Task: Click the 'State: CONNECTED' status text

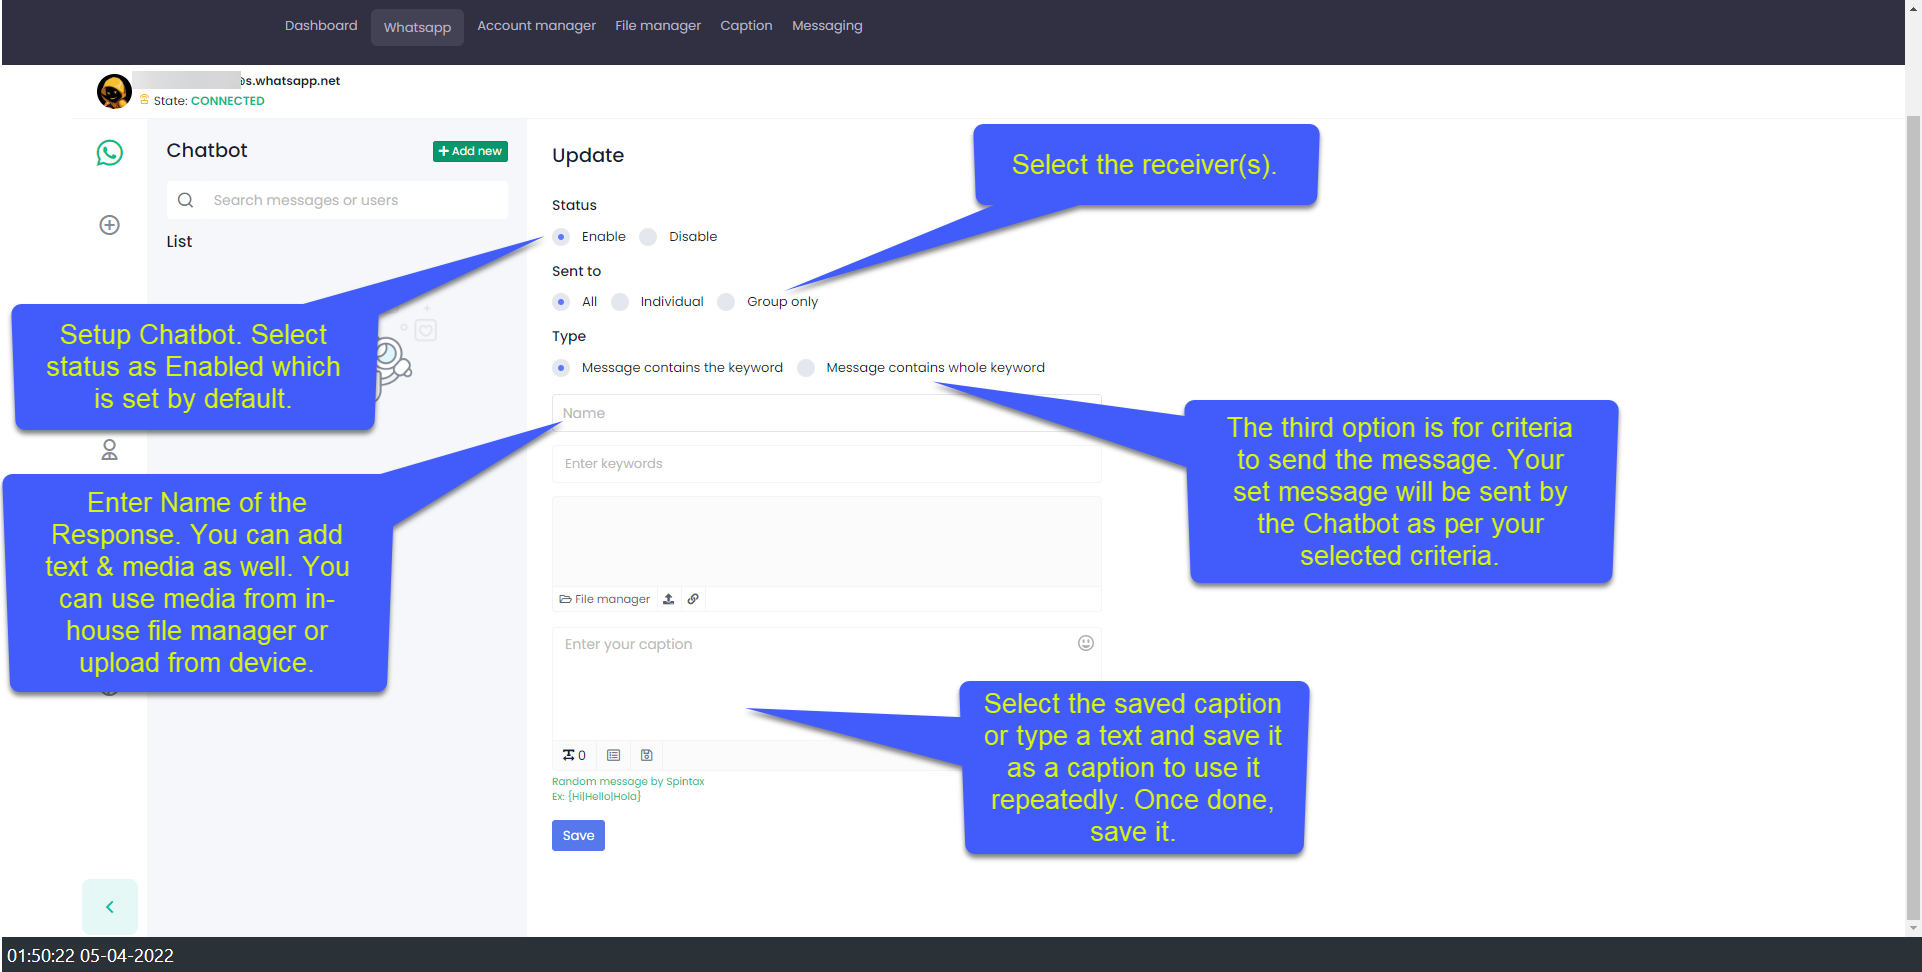Action: pyautogui.click(x=209, y=101)
